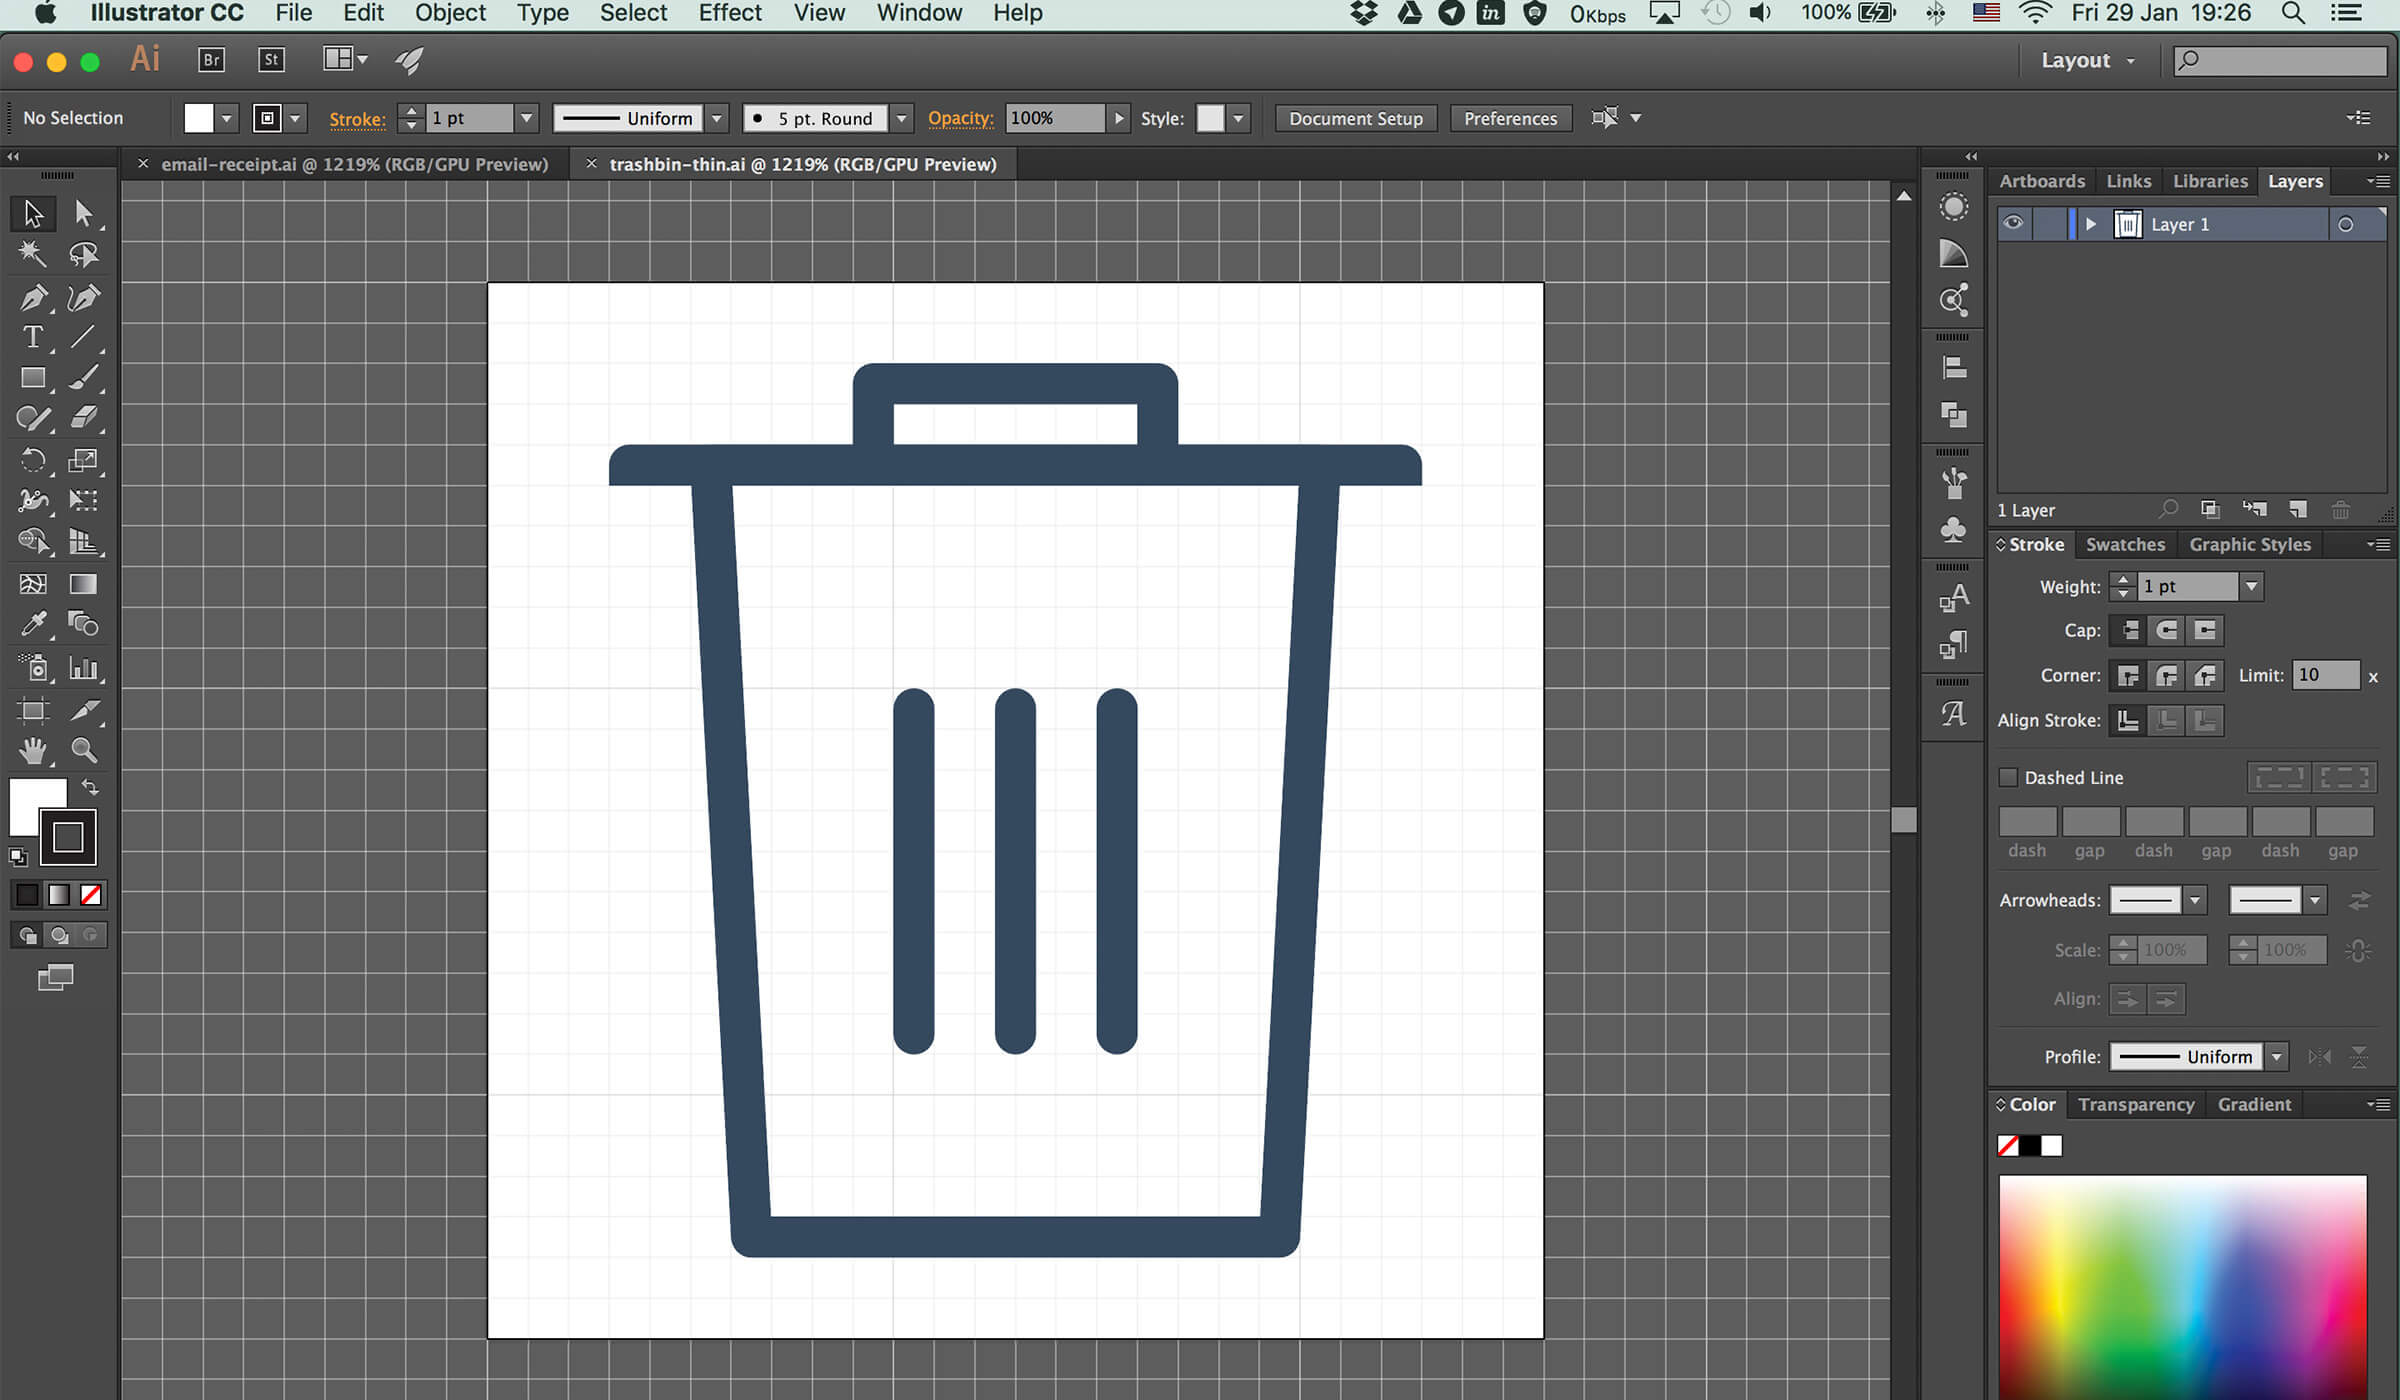Click the Opacity 100% input field
Viewport: 2400px width, 1400px height.
(x=1055, y=118)
